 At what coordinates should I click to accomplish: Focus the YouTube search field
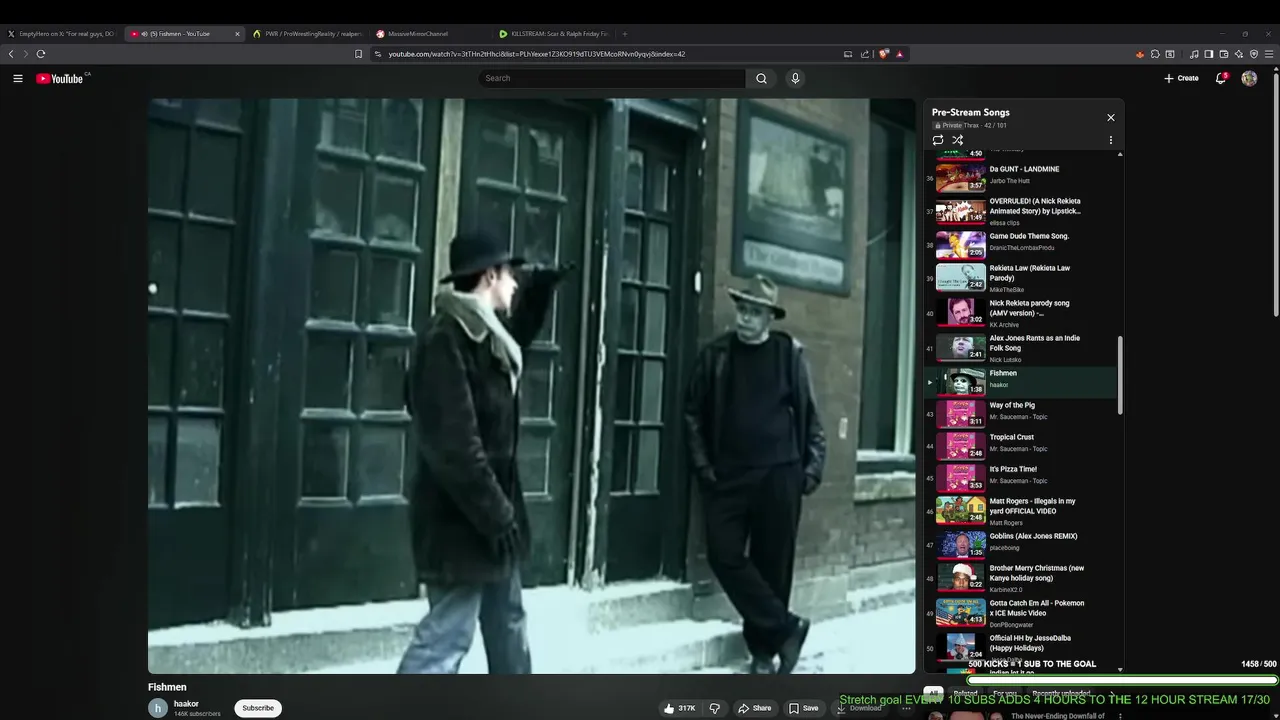click(612, 78)
